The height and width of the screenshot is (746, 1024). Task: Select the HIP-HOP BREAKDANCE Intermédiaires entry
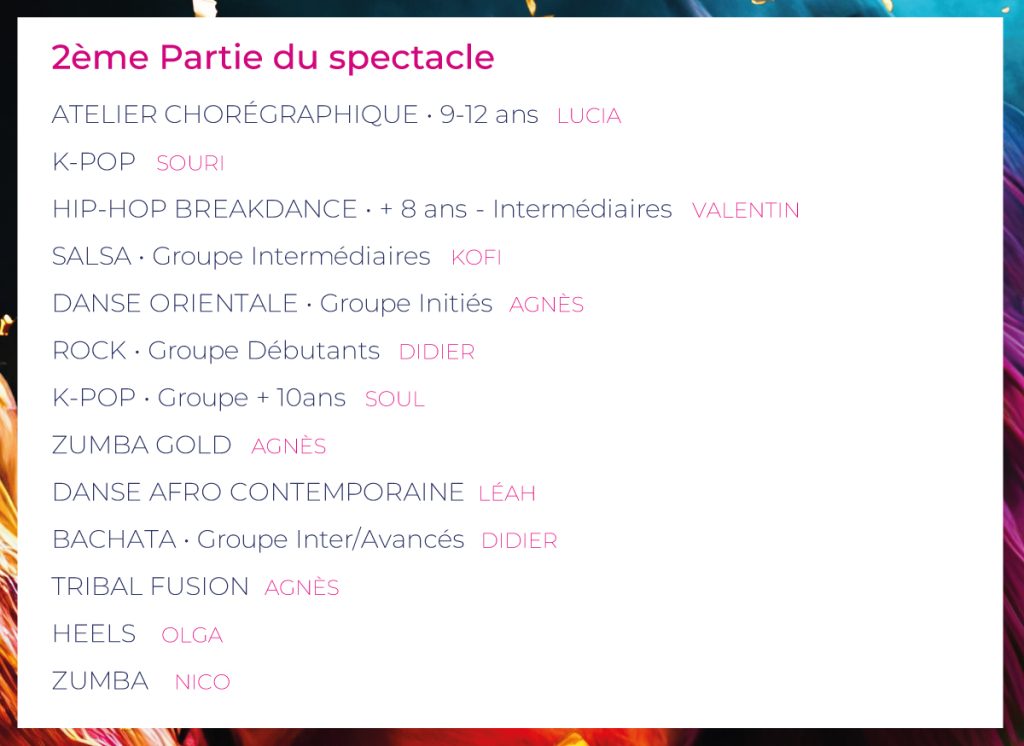[x=362, y=209]
